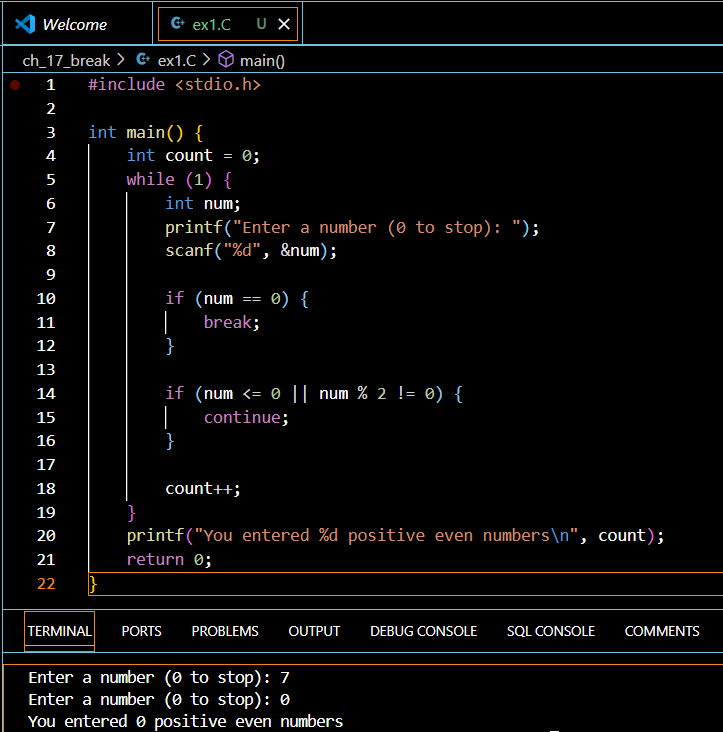Select the TERMINAL panel tab

click(60, 631)
